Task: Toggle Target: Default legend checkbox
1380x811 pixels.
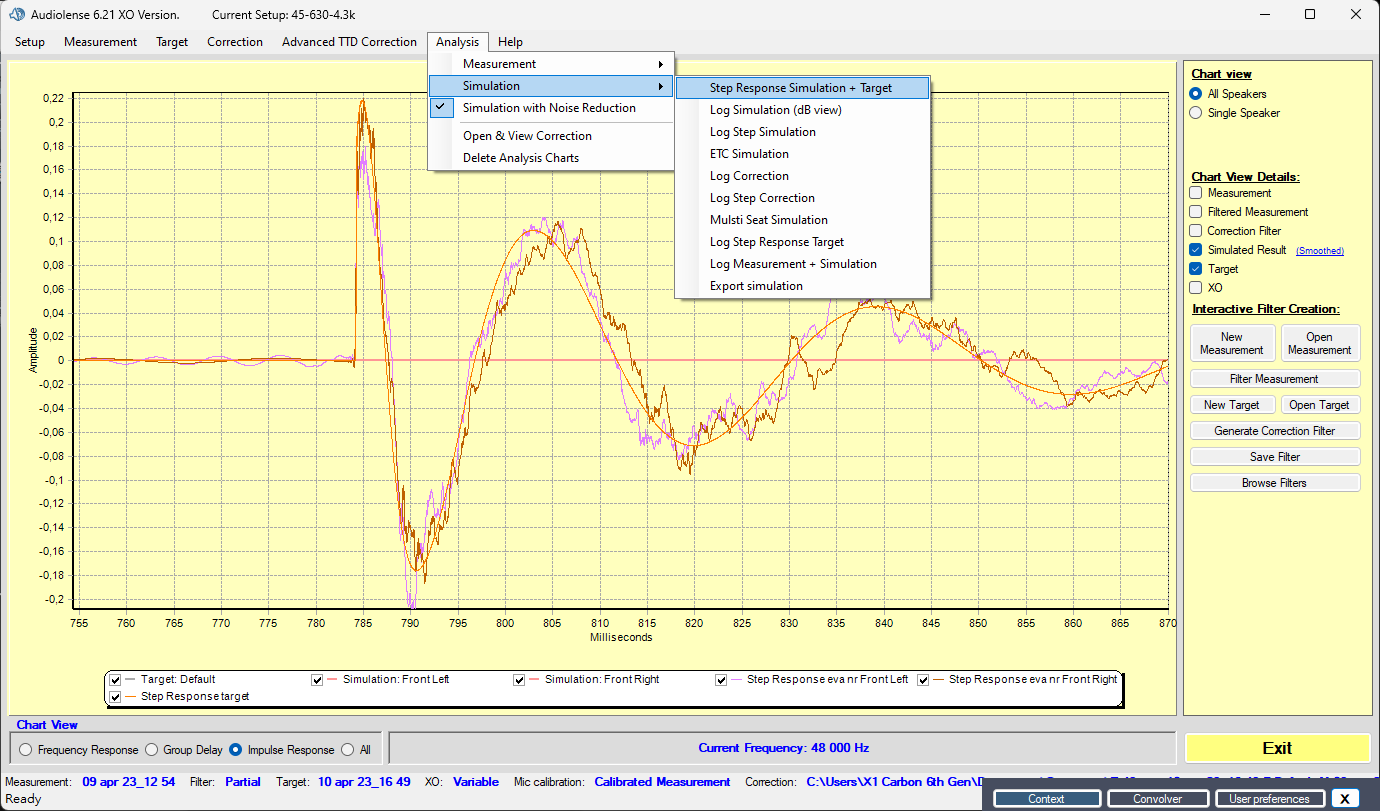Action: pyautogui.click(x=116, y=680)
